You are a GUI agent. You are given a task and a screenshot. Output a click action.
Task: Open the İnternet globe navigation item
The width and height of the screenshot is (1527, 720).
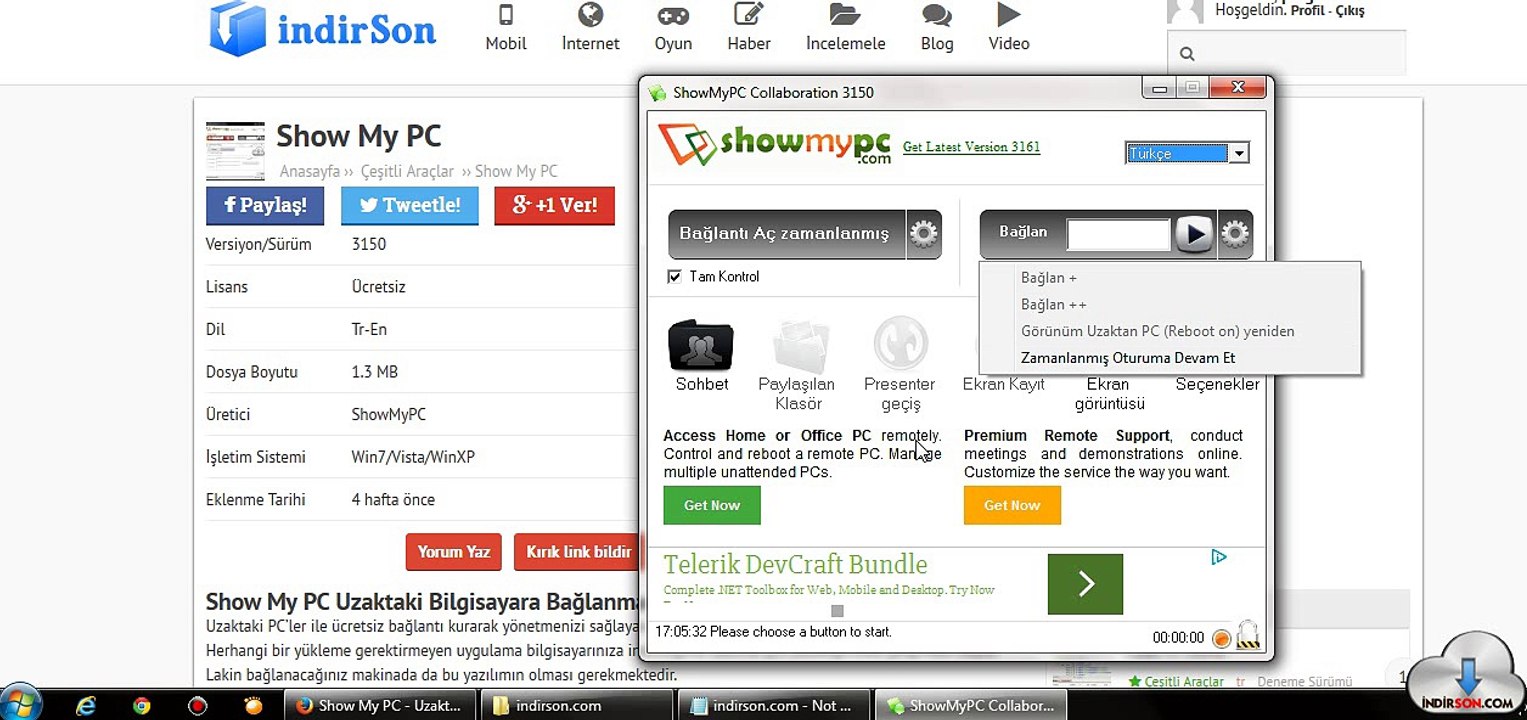coord(590,28)
